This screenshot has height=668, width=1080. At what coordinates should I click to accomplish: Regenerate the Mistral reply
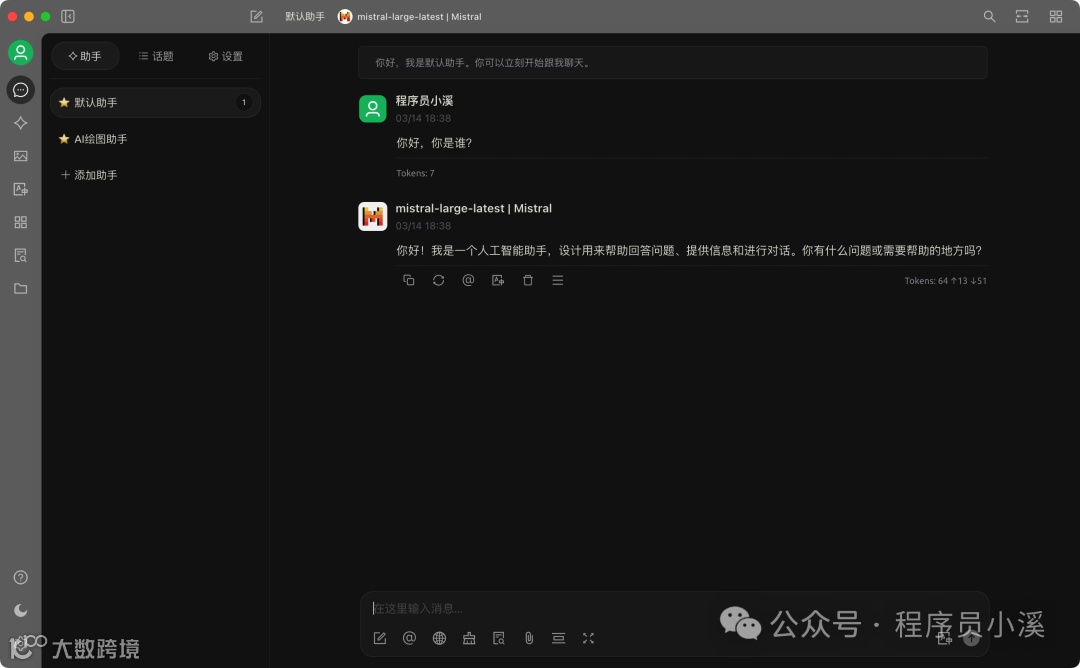[x=438, y=280]
